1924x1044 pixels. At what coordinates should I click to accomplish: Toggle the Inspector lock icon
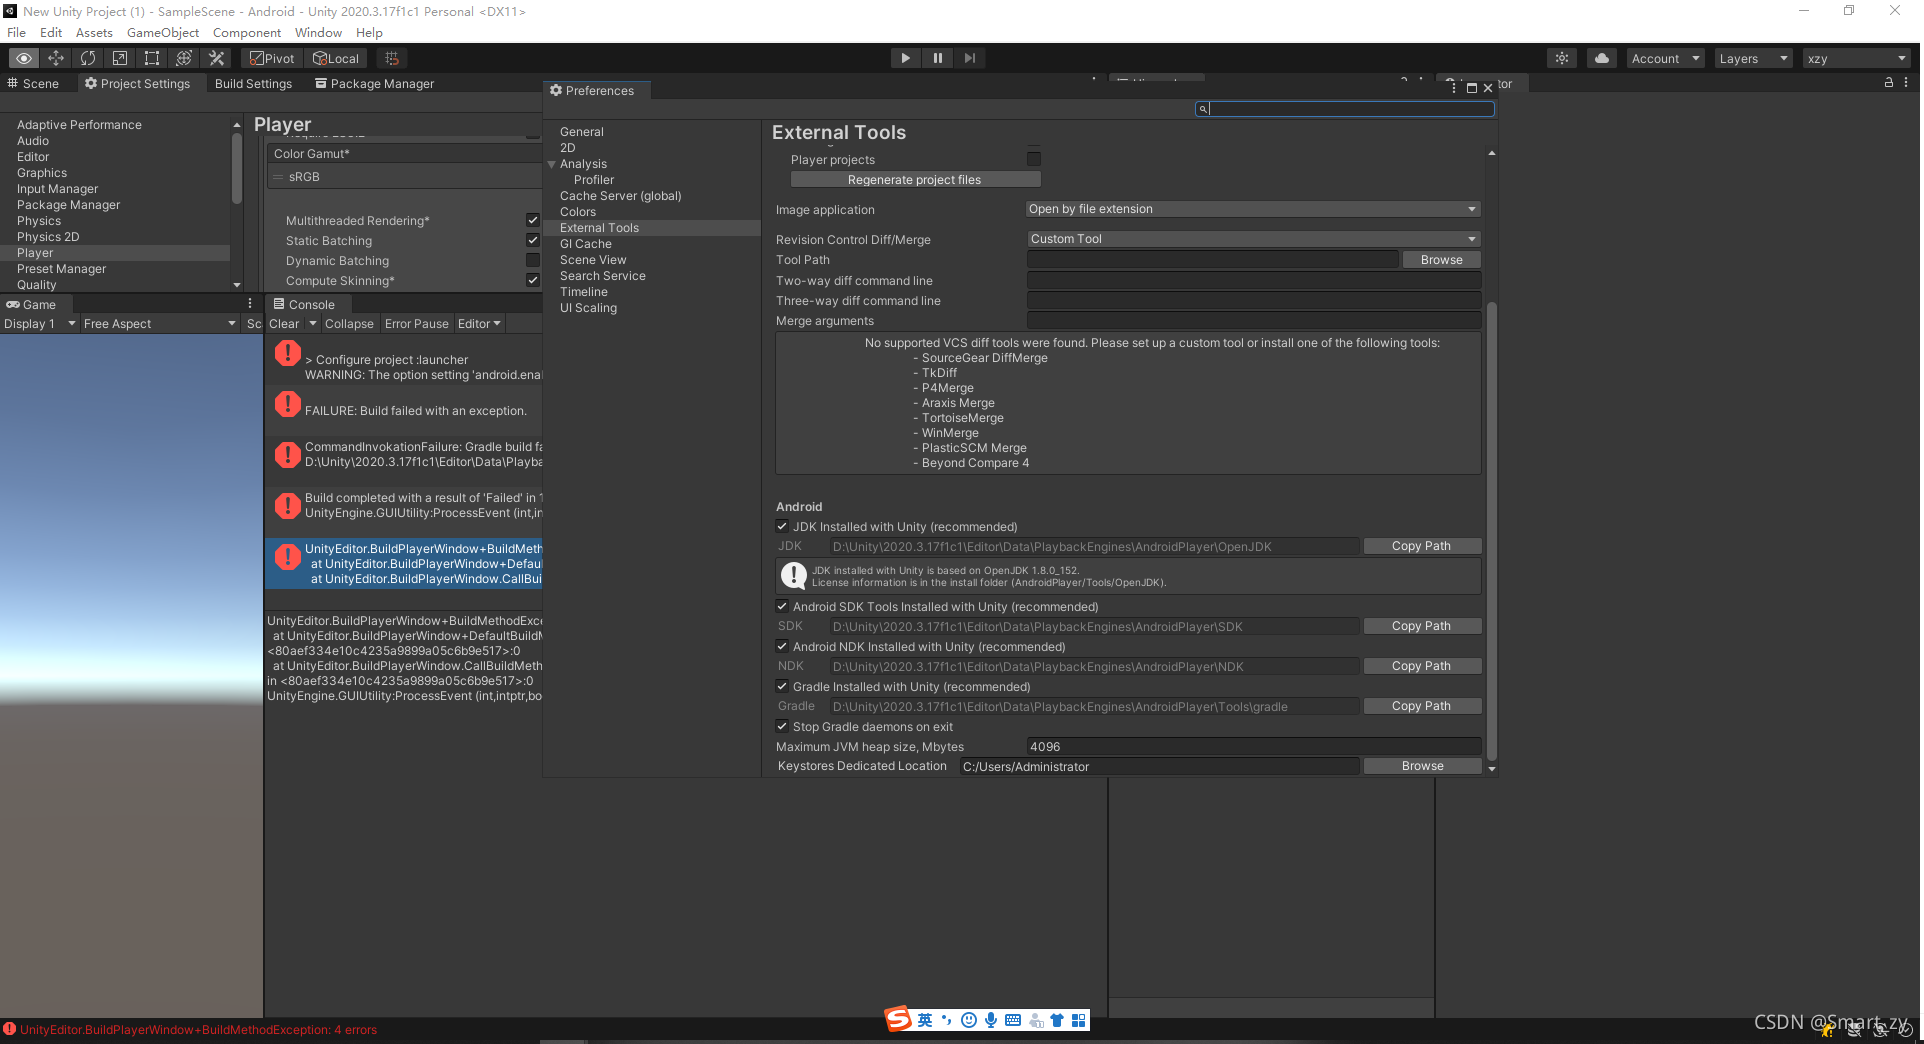tap(1889, 83)
